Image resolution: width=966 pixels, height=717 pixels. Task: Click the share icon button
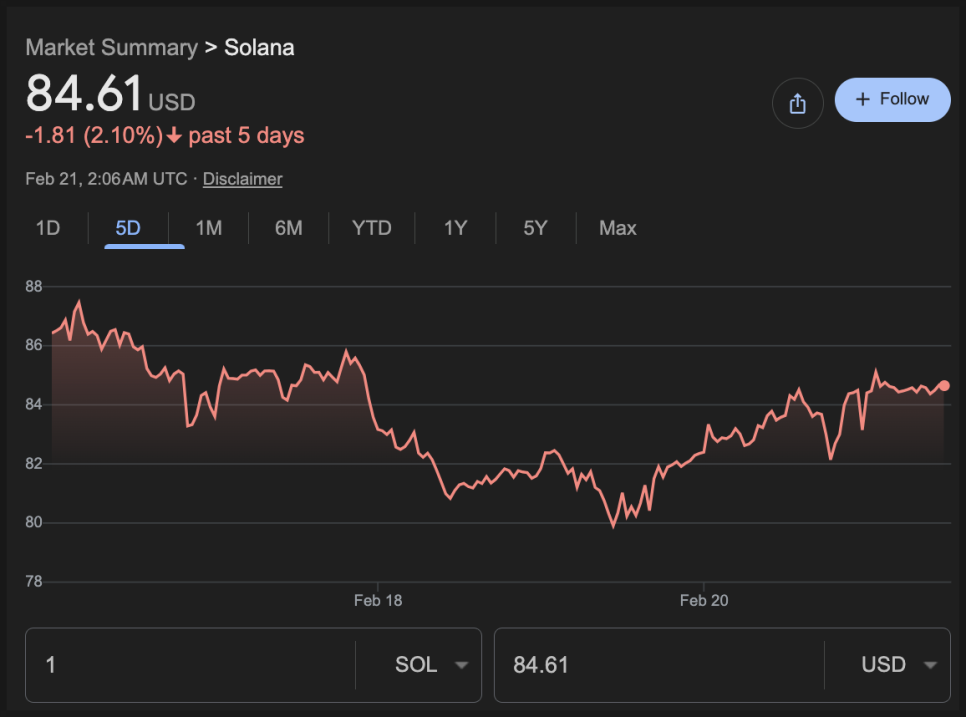[797, 103]
